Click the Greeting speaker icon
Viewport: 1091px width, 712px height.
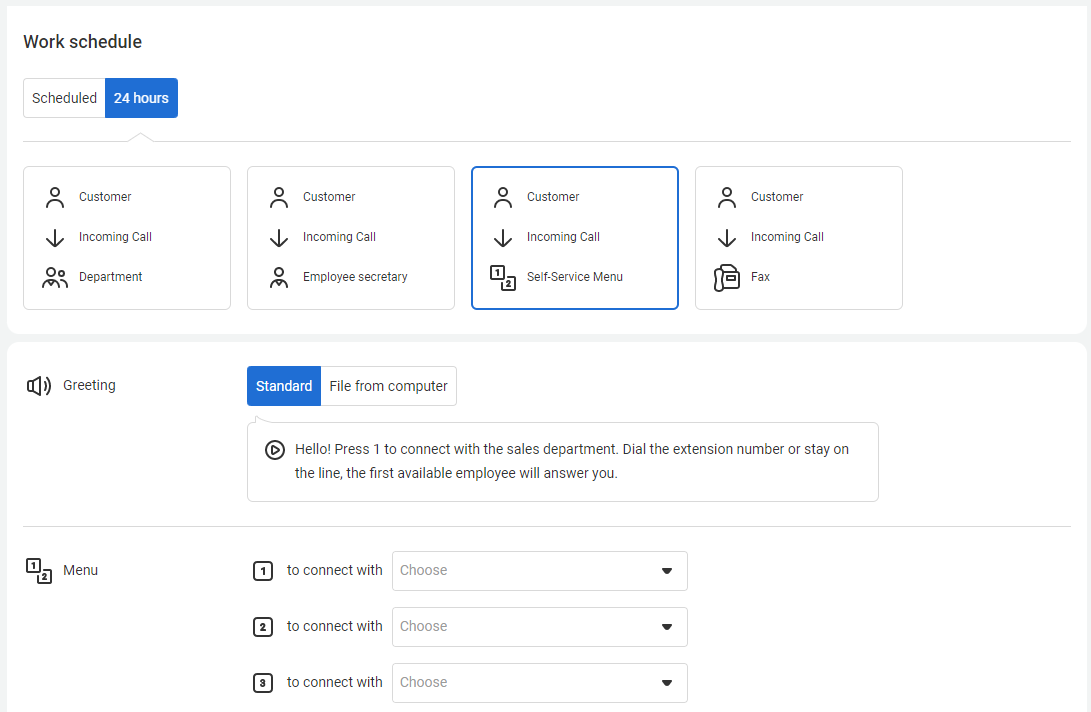(x=39, y=386)
